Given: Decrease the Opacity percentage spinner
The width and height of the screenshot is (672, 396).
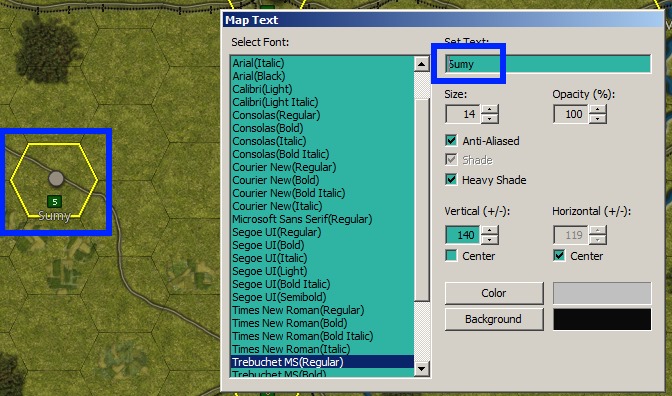Looking at the screenshot, I should click(x=597, y=119).
